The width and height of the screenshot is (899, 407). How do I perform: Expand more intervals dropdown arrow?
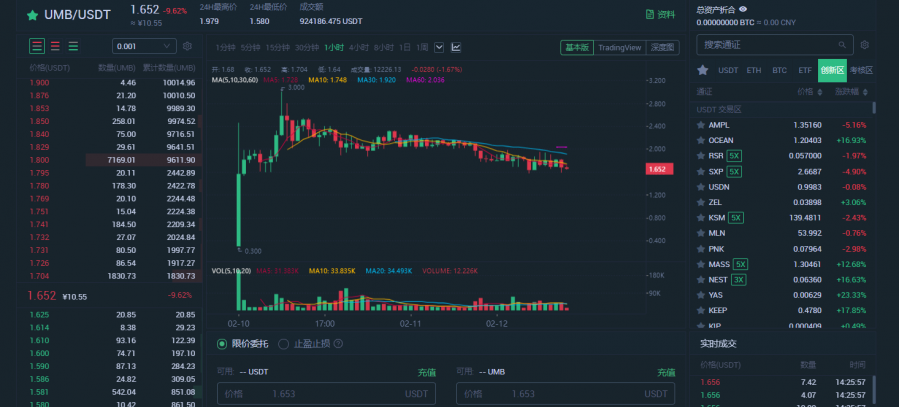tap(439, 48)
